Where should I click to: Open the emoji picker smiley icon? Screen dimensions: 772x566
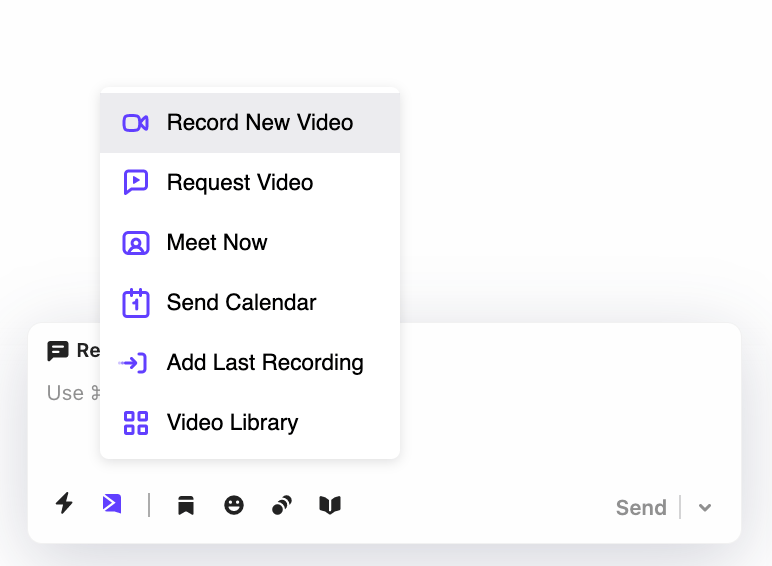tap(234, 505)
